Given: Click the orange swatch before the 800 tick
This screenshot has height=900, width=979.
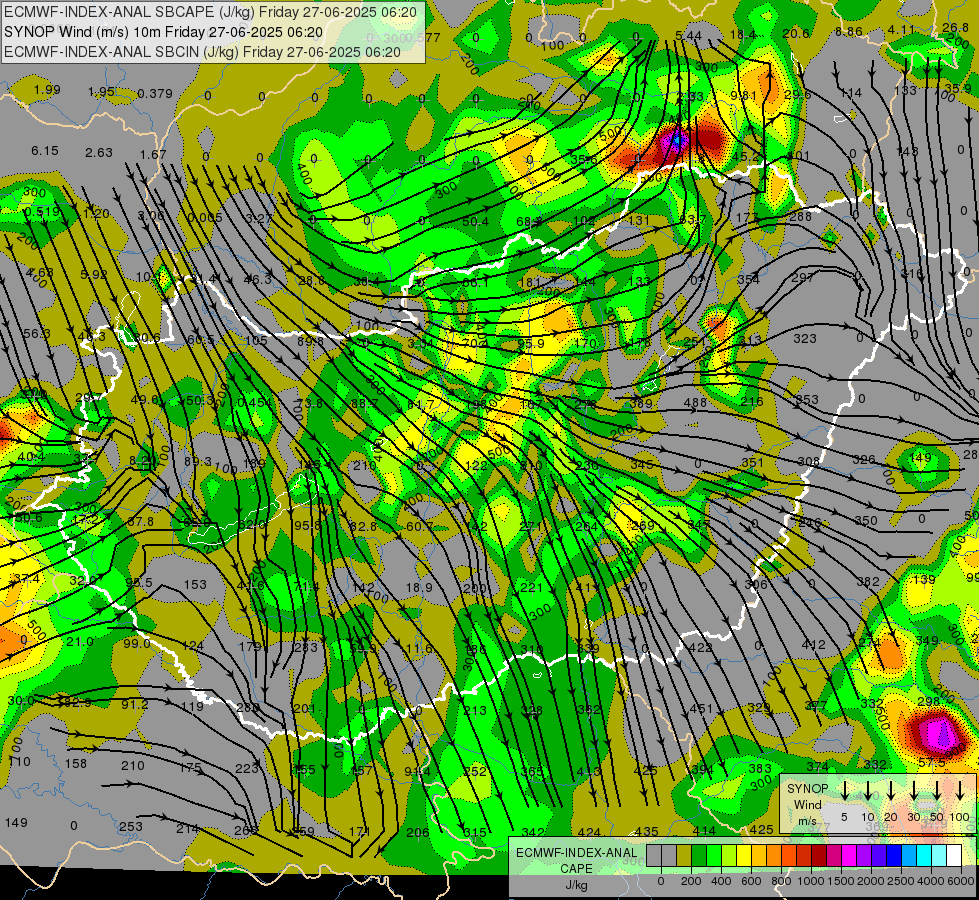Looking at the screenshot, I should 774,855.
